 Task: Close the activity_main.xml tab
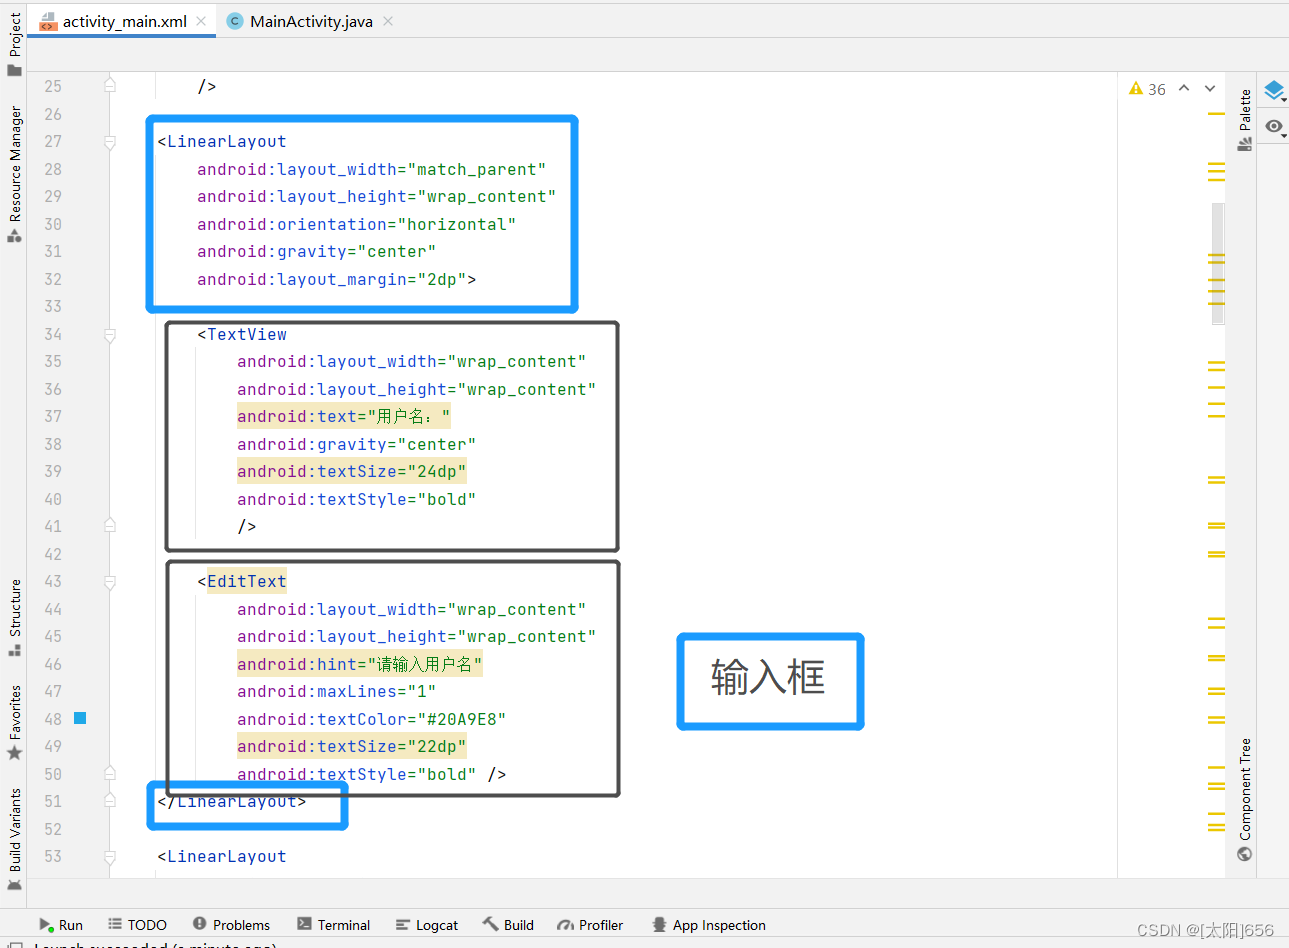pyautogui.click(x=201, y=21)
